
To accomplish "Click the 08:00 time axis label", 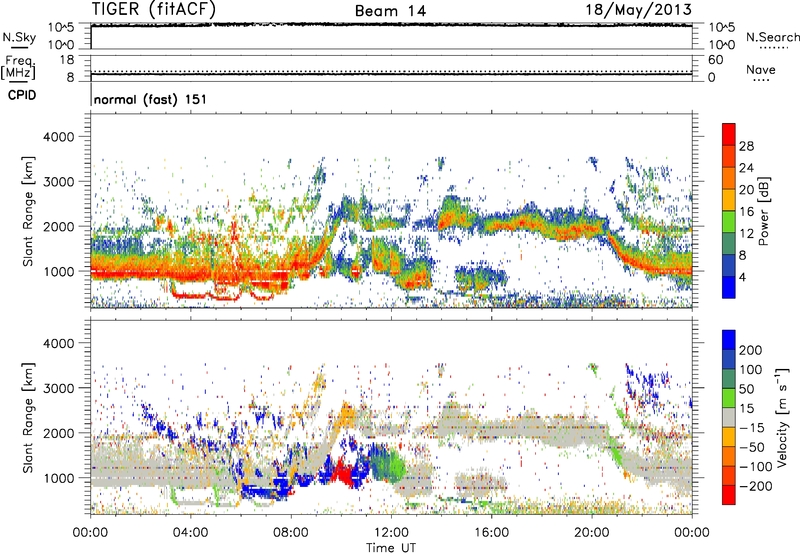I will [x=290, y=533].
